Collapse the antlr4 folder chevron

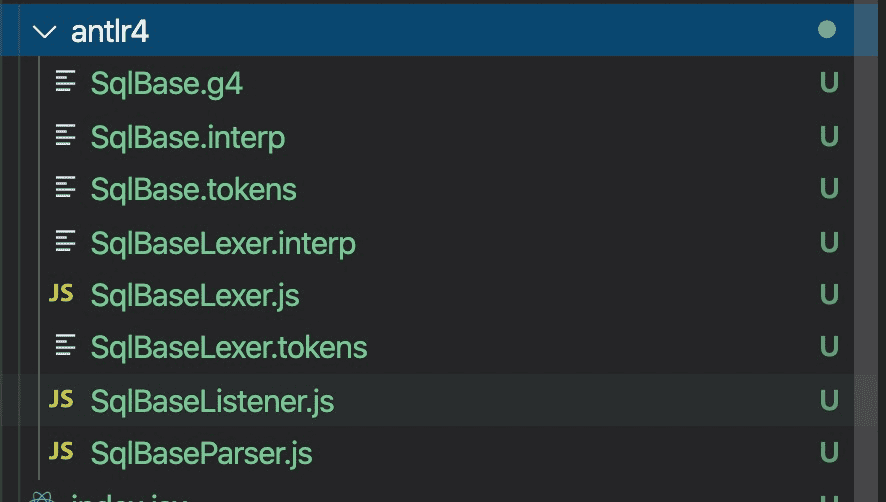pos(45,31)
